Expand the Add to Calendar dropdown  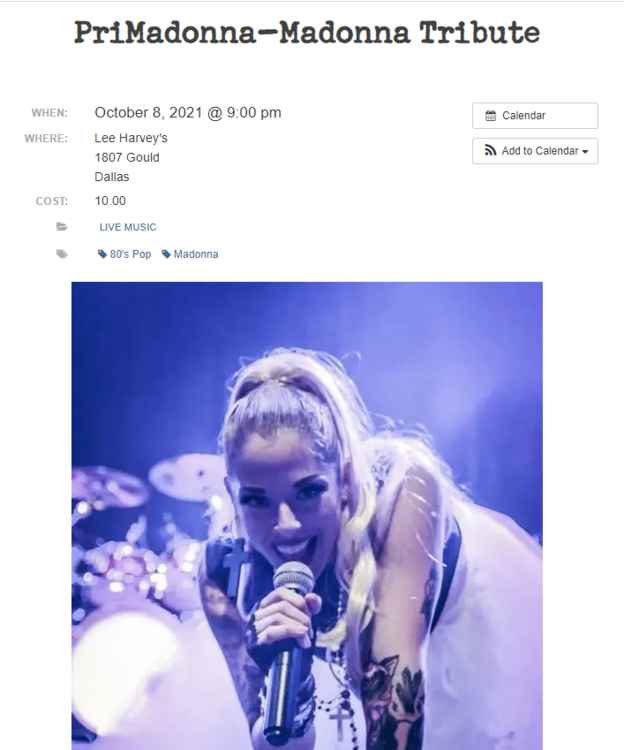(535, 151)
